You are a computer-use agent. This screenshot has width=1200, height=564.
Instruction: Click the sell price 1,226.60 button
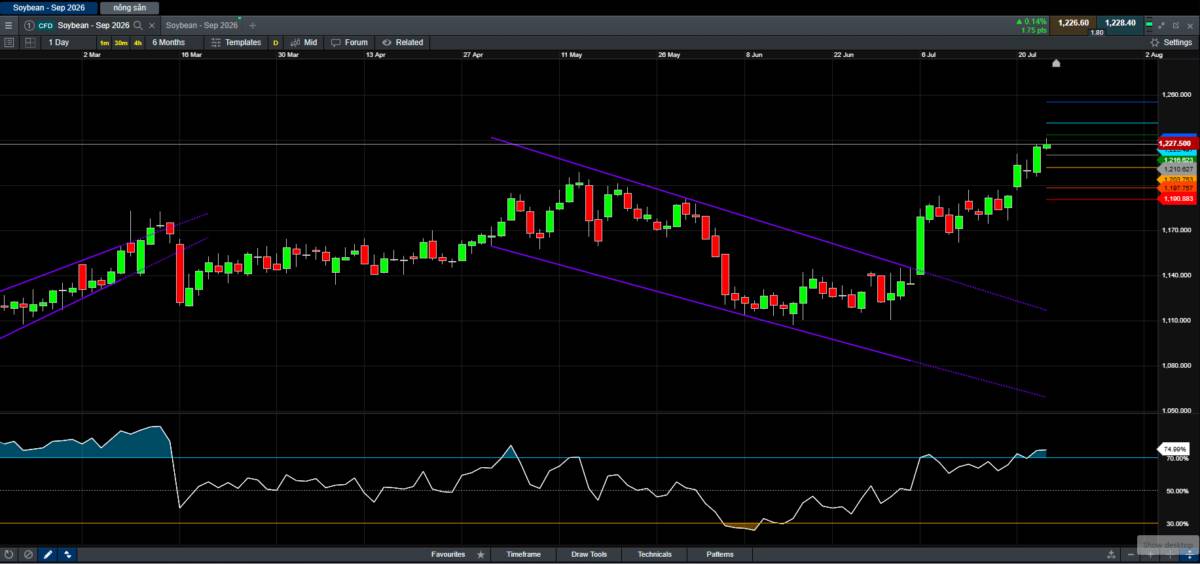[x=1073, y=22]
